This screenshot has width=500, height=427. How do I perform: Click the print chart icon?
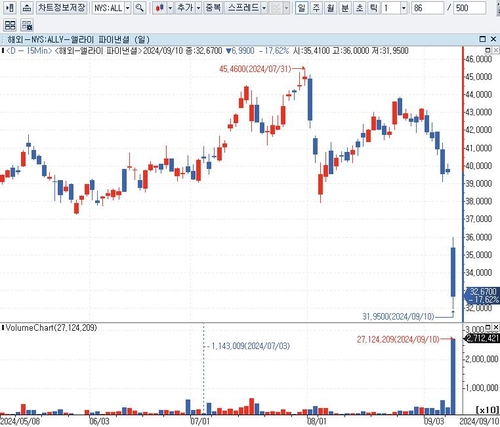27,8
